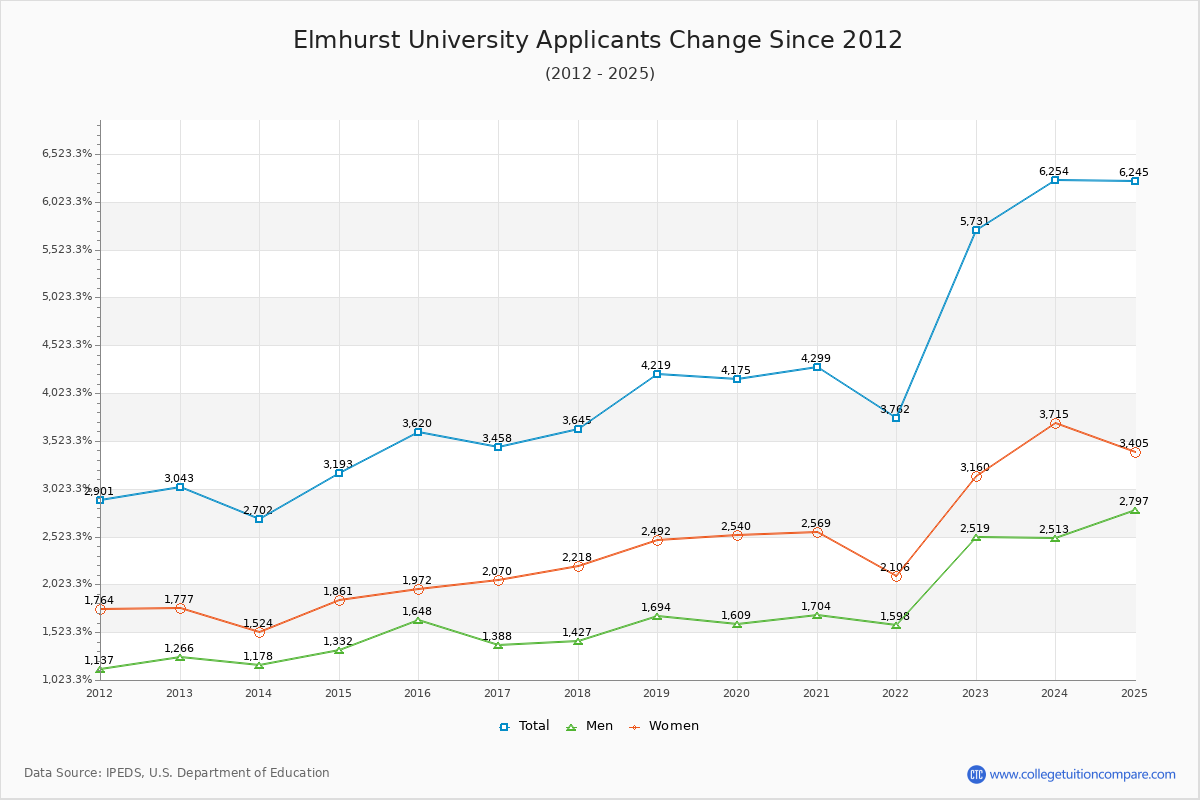
Task: Select Total data point for 2018 labeled 3,645
Action: (578, 429)
